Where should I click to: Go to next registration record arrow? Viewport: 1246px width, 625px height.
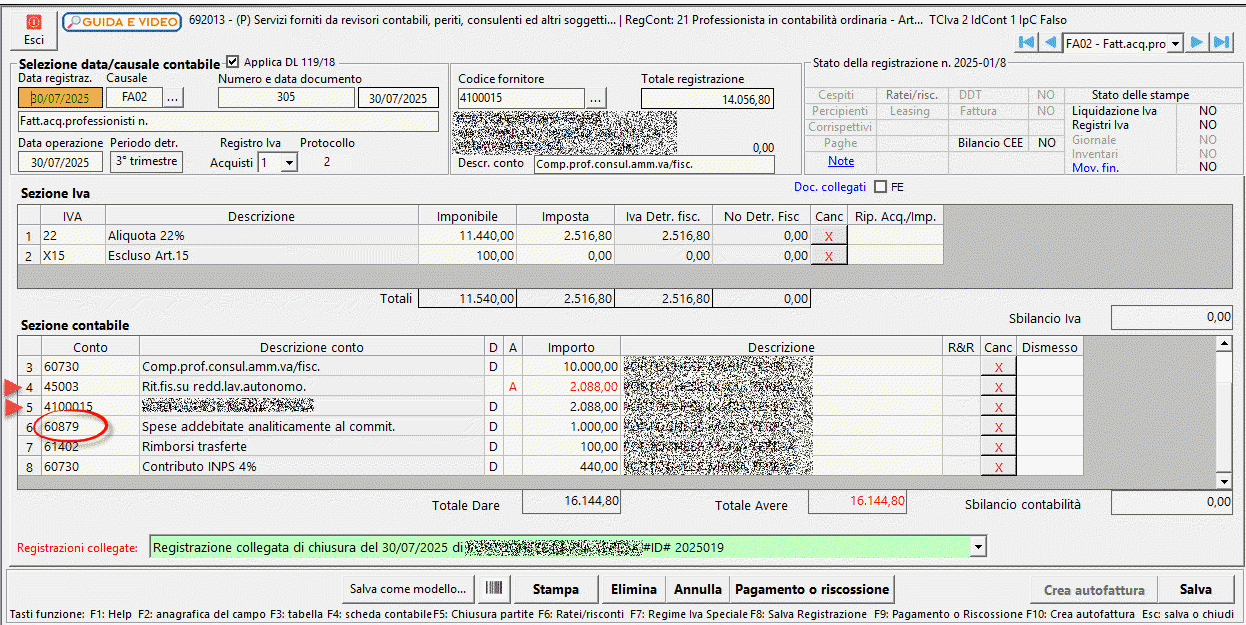point(1196,42)
